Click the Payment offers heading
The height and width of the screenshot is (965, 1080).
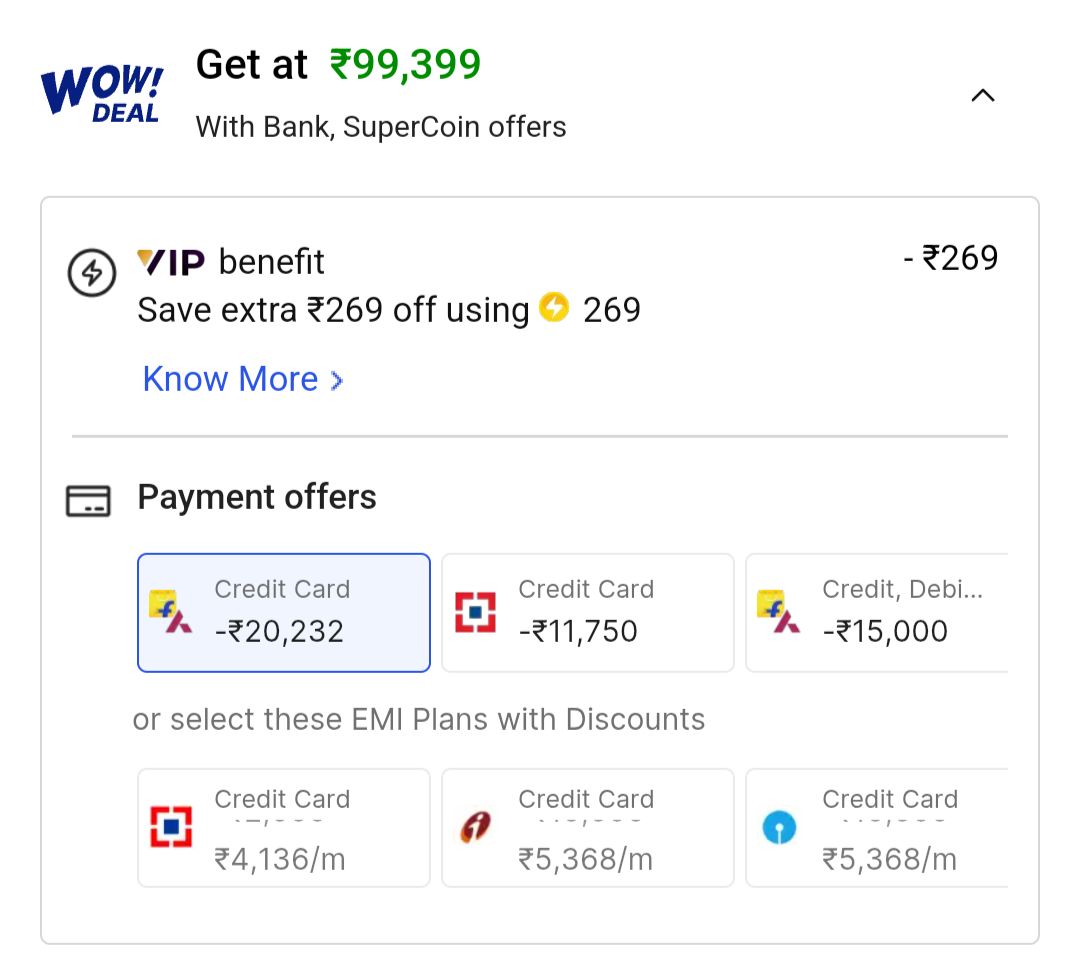click(257, 498)
